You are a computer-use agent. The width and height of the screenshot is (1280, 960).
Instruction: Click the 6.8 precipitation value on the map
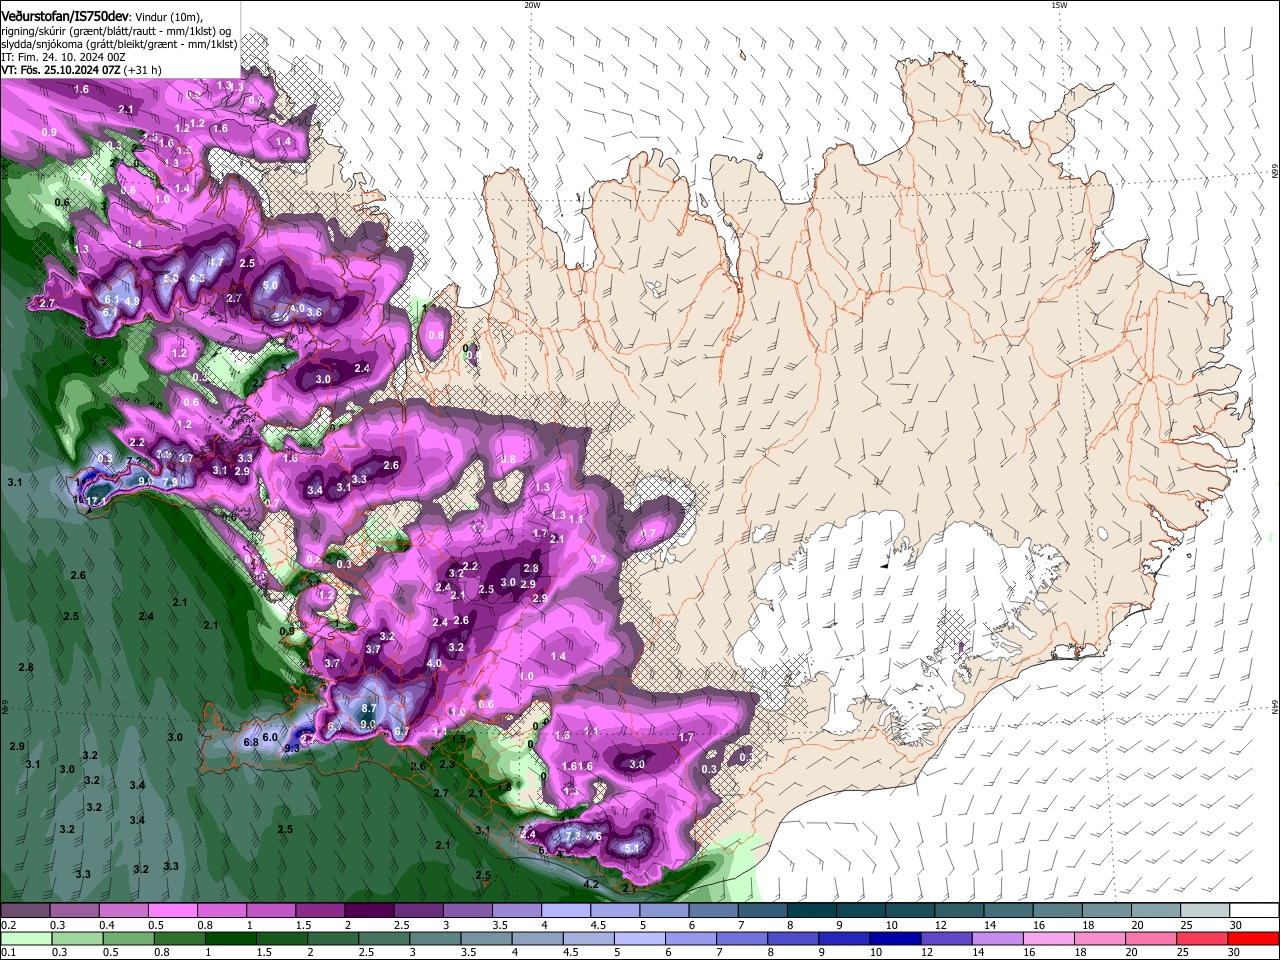coord(251,743)
